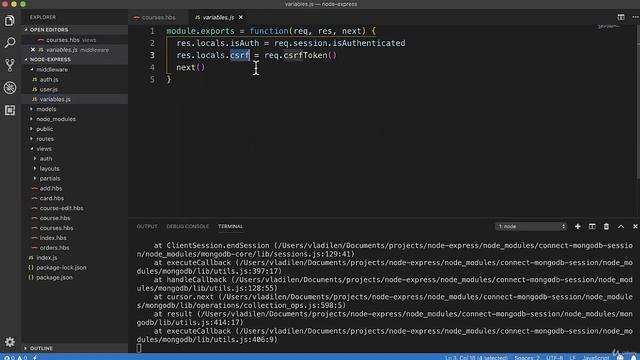
Task: Expand the partials folder
Action: pos(50,178)
